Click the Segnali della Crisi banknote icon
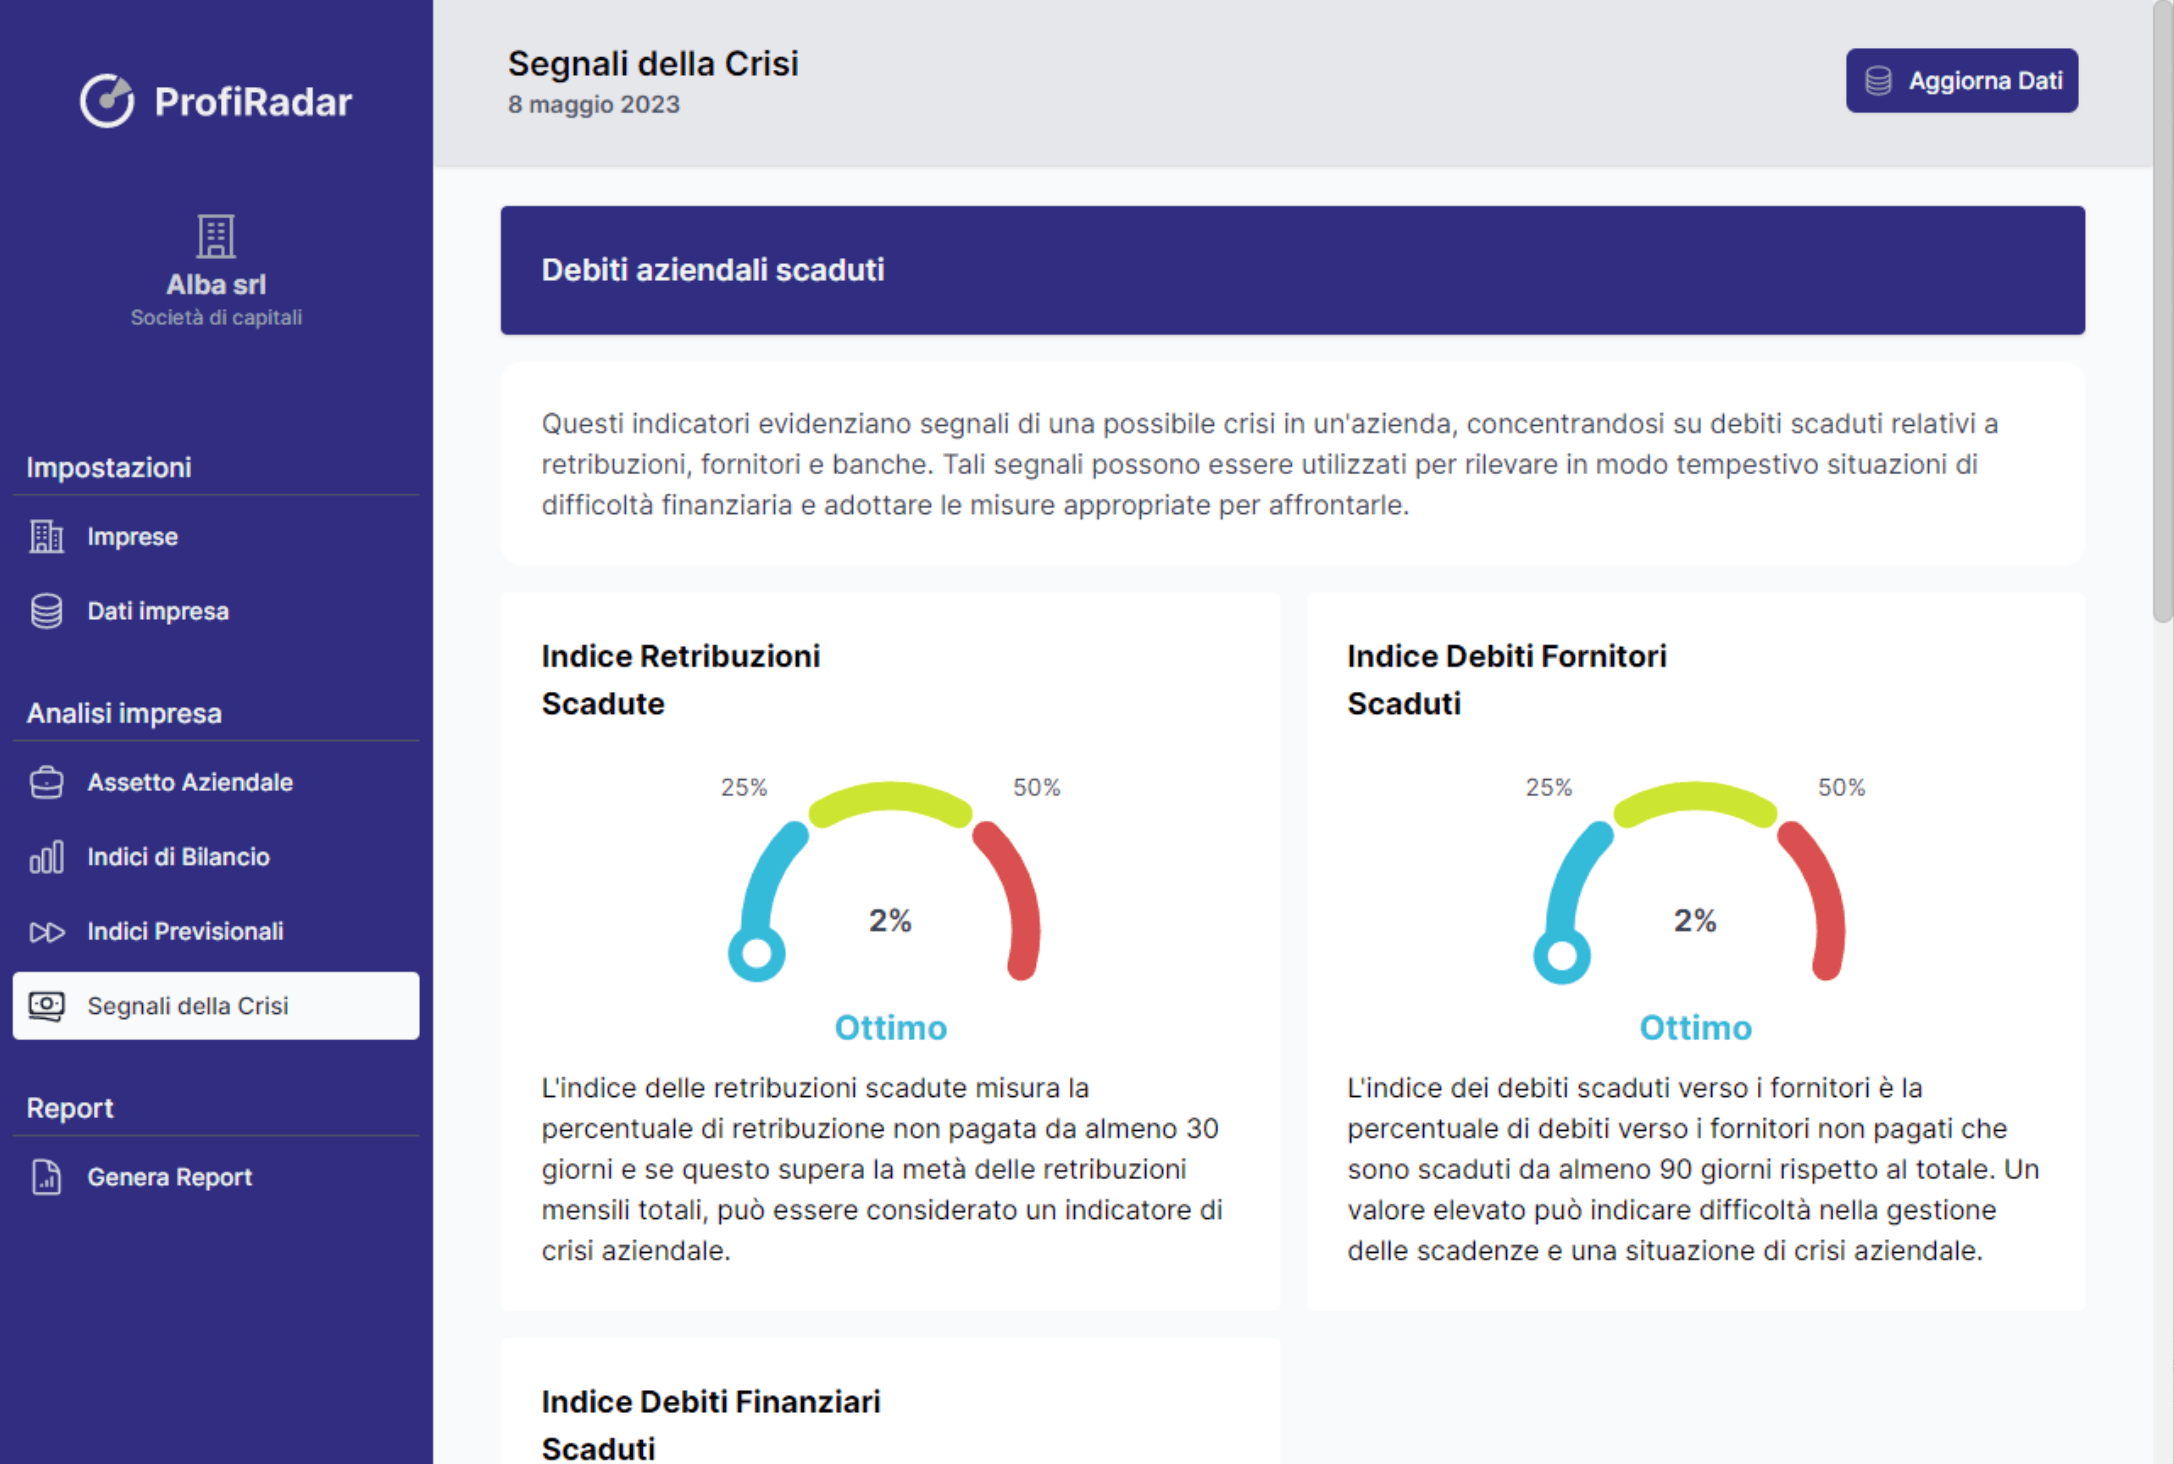The height and width of the screenshot is (1464, 2174). (x=46, y=1006)
